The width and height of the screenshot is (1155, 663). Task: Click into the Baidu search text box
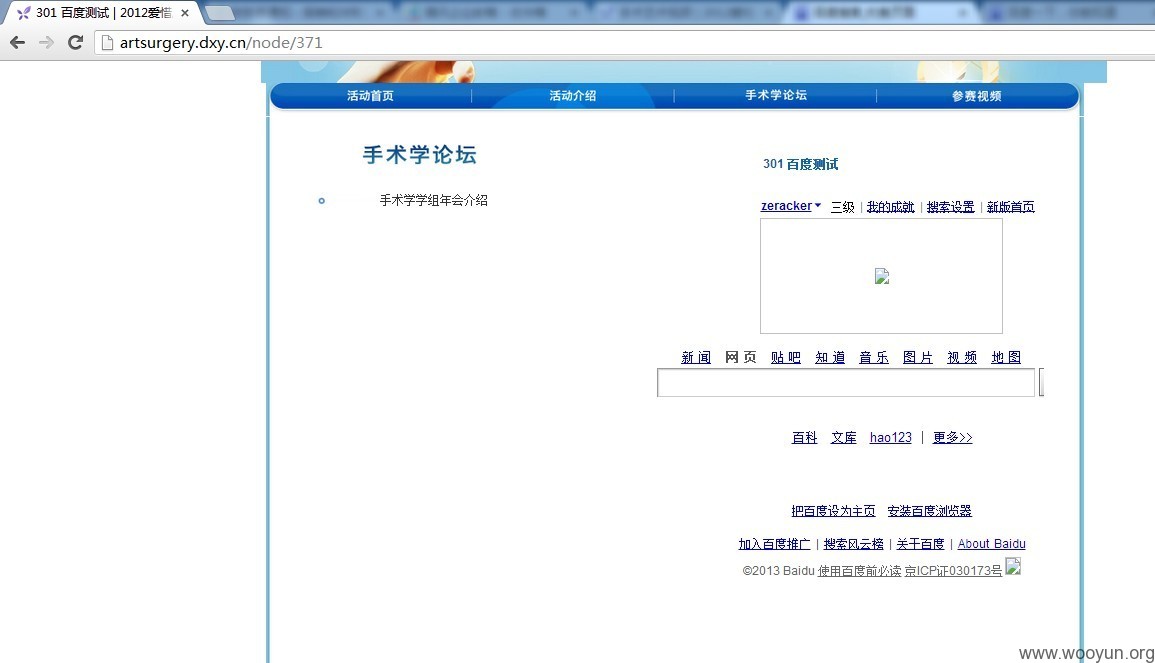pos(846,382)
